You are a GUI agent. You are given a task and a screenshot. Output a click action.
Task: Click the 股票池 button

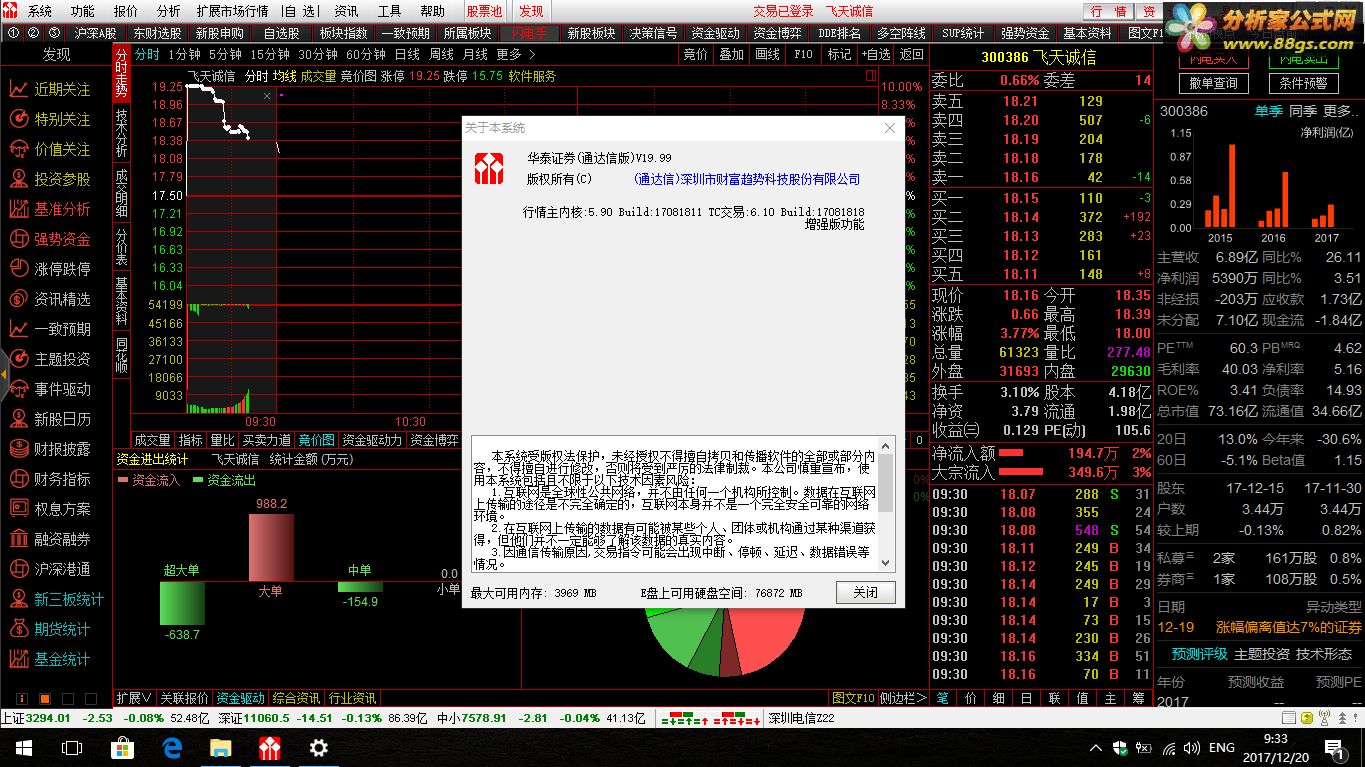tap(484, 11)
